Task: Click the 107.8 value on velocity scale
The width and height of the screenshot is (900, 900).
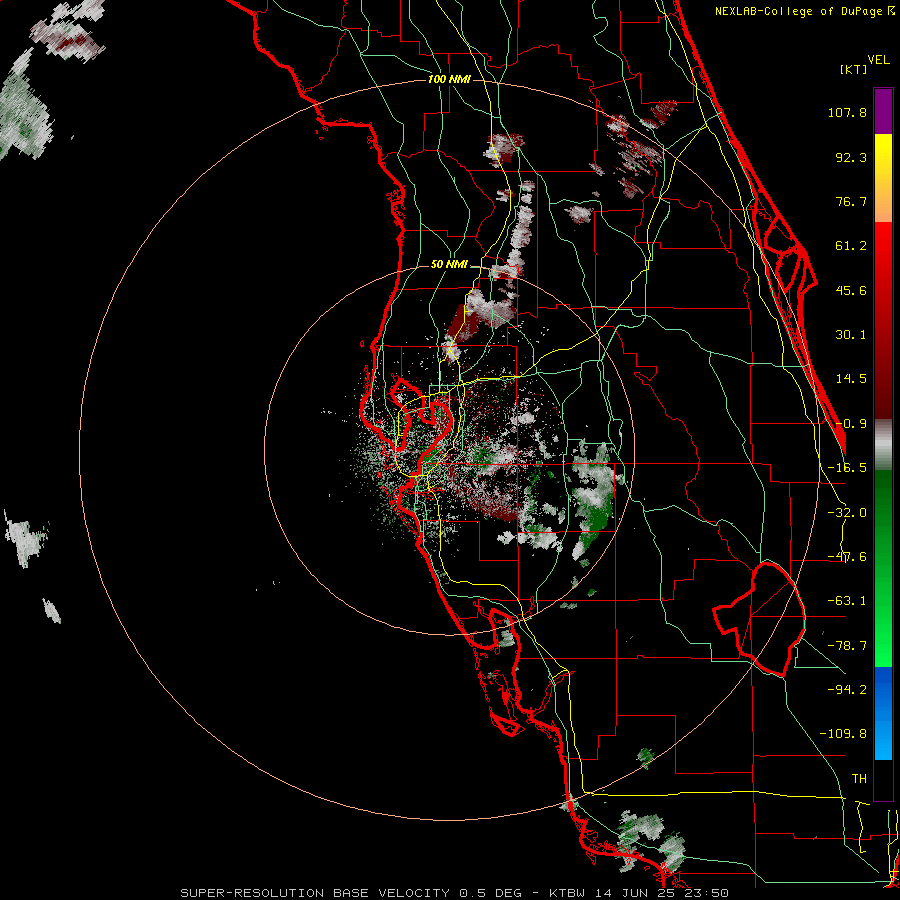Action: [x=847, y=112]
